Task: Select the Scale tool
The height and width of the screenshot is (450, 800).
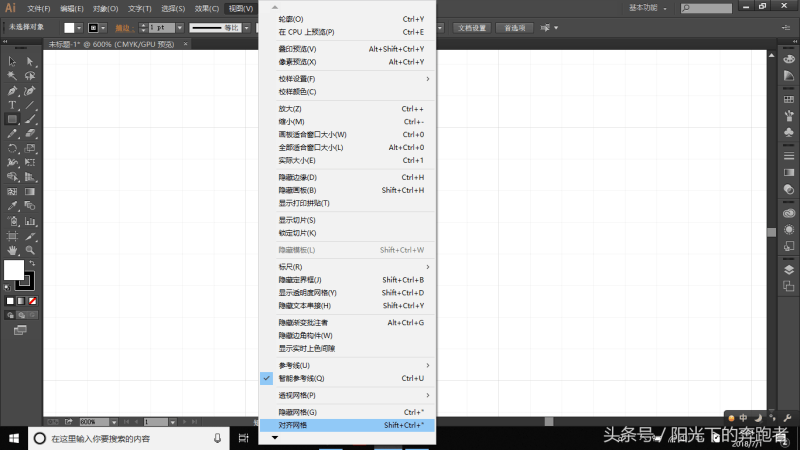Action: click(x=30, y=148)
